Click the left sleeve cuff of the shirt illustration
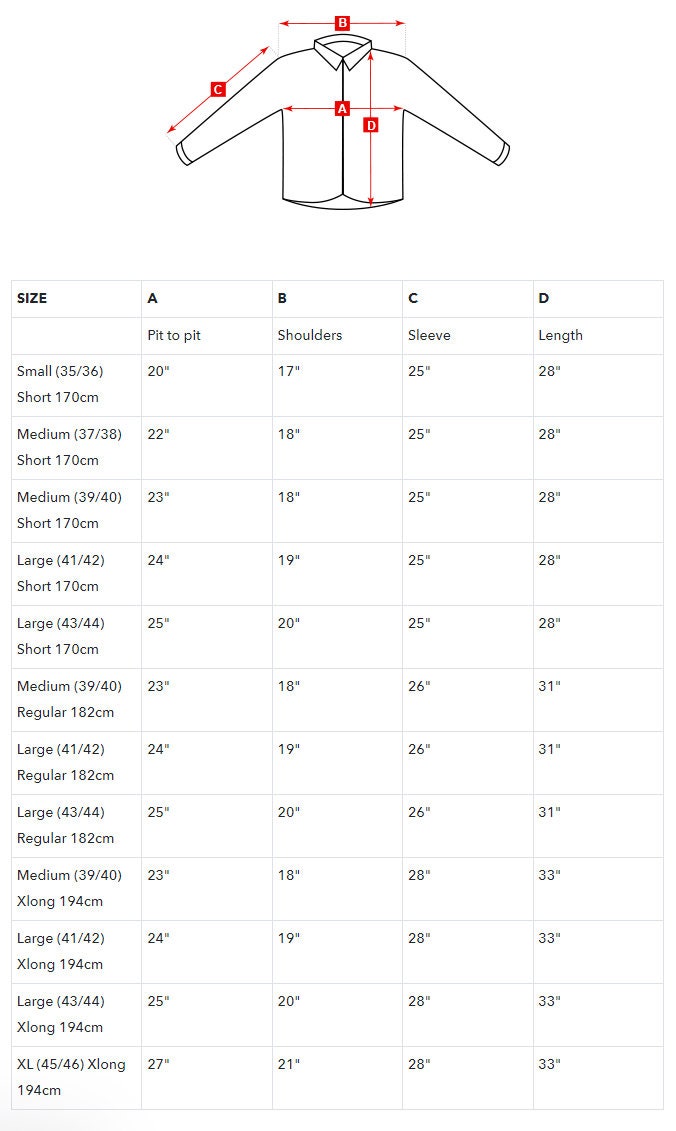676x1131 pixels. (184, 153)
